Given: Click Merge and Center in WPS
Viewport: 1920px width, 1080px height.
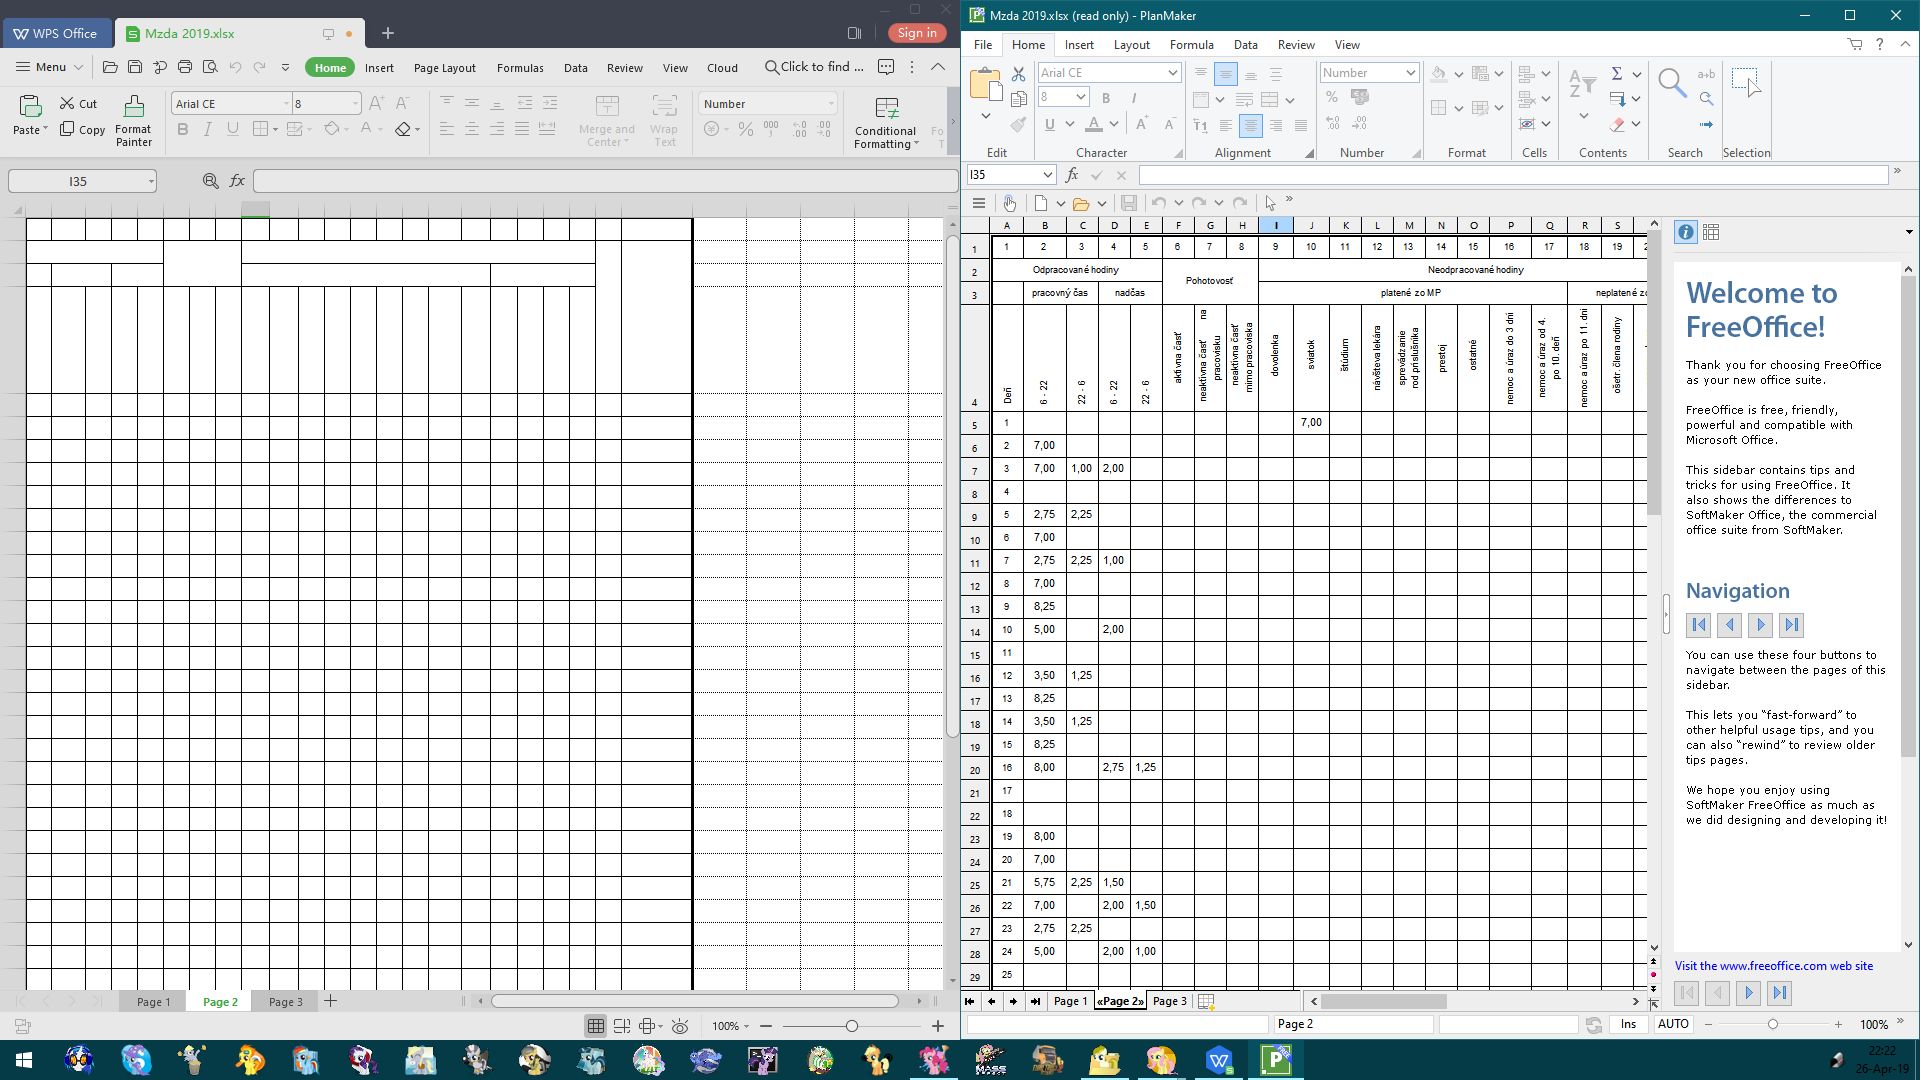Looking at the screenshot, I should click(x=606, y=120).
